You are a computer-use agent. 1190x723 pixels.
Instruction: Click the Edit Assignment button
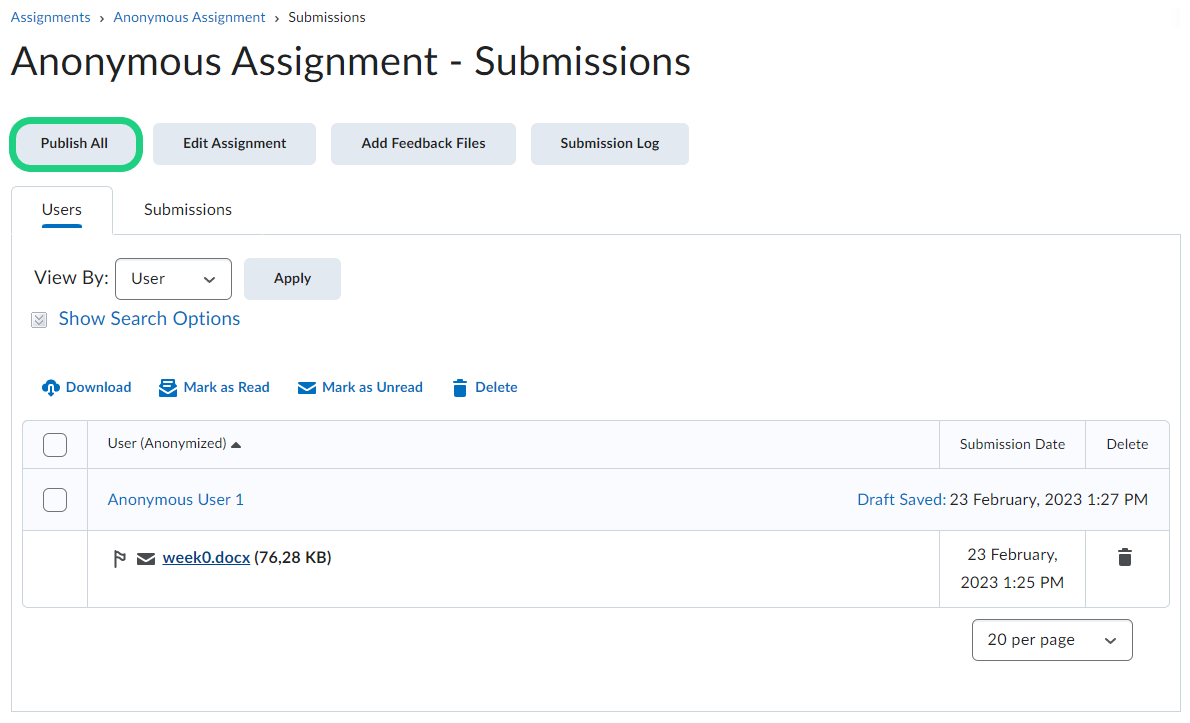coord(234,144)
